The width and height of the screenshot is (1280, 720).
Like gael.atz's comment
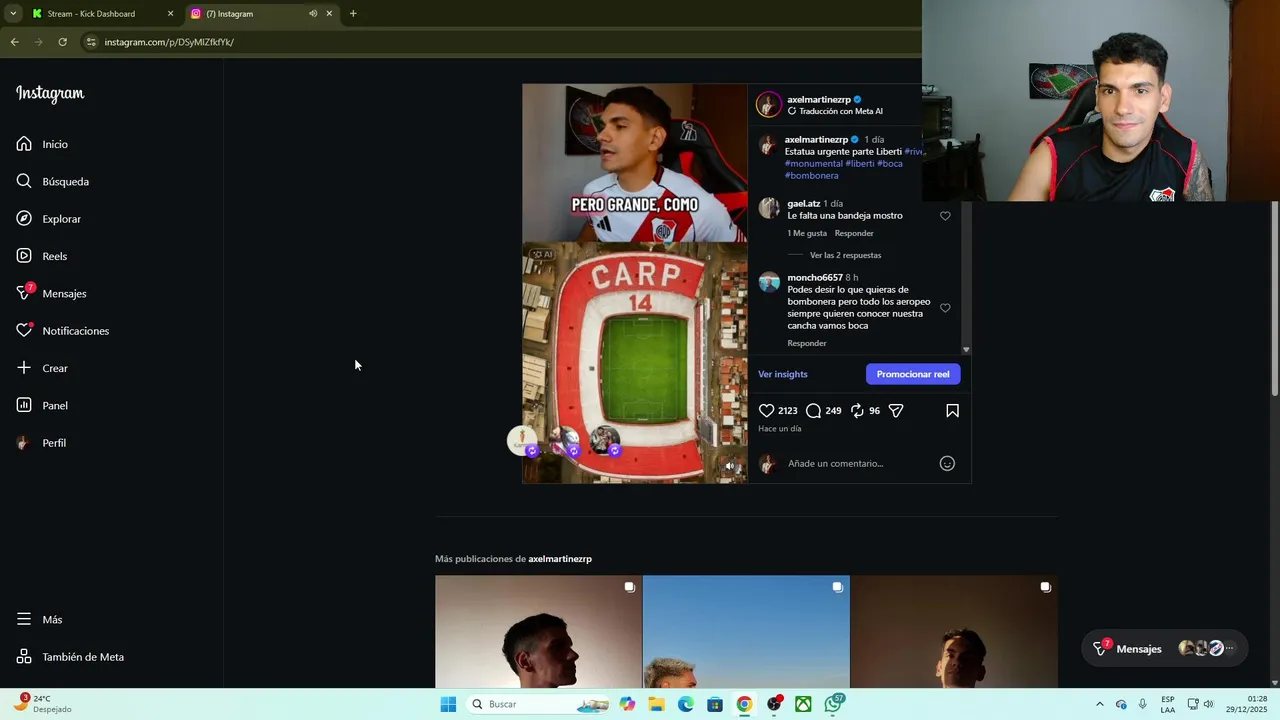945,216
